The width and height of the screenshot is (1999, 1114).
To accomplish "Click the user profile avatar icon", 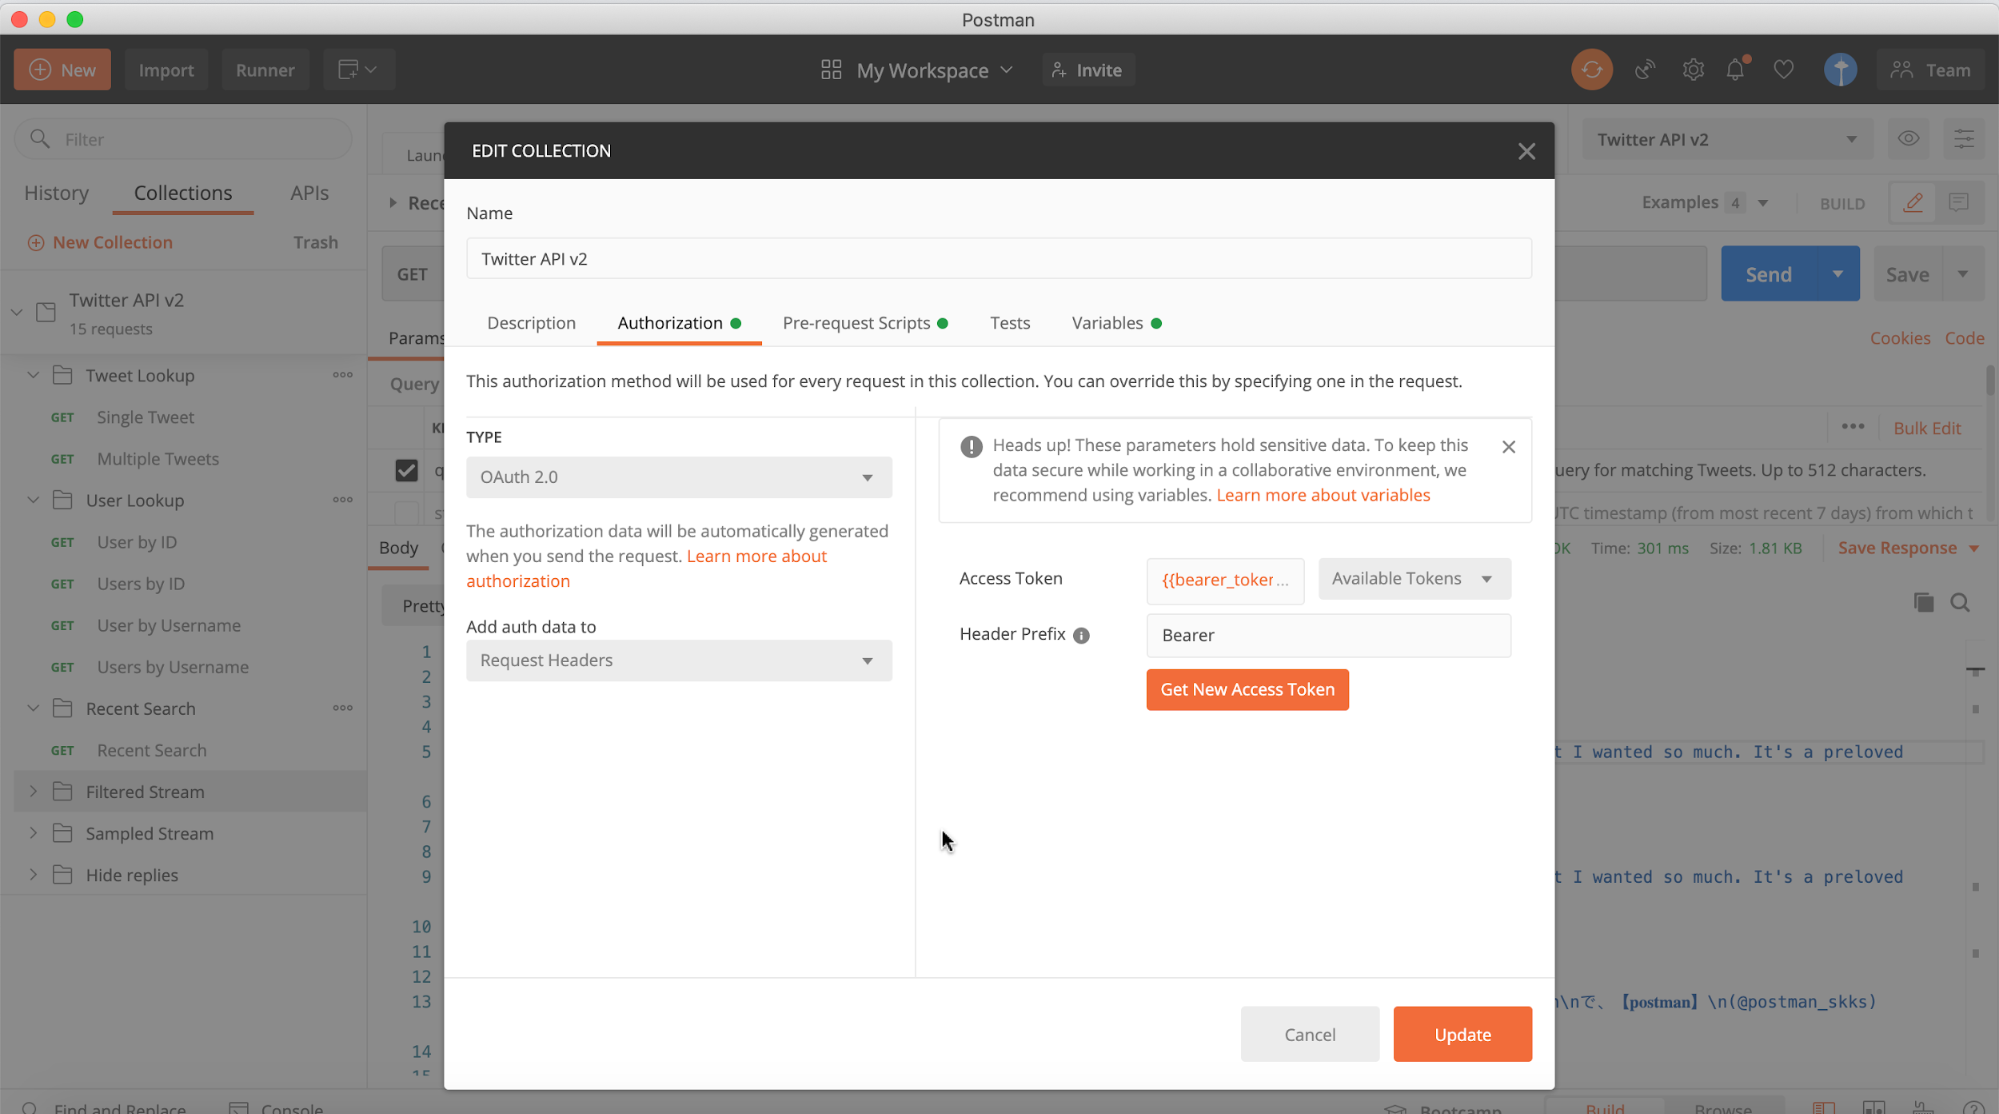I will point(1840,70).
